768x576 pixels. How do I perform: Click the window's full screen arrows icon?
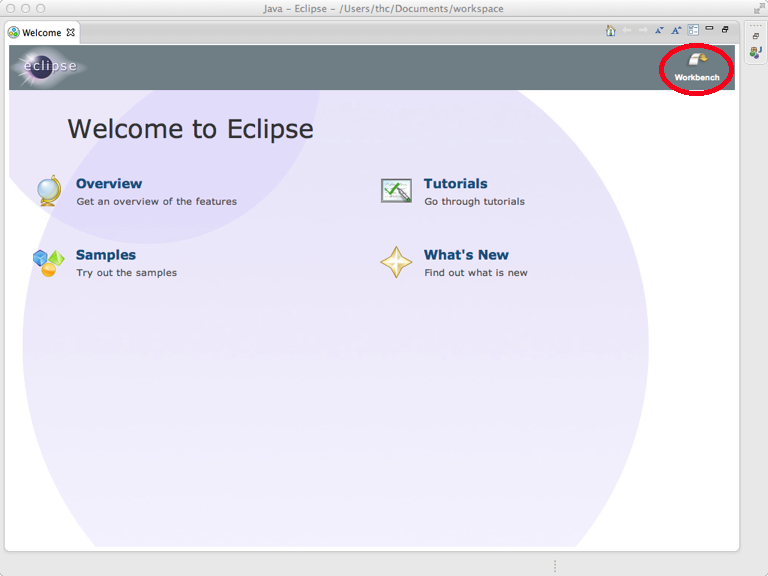[x=759, y=8]
